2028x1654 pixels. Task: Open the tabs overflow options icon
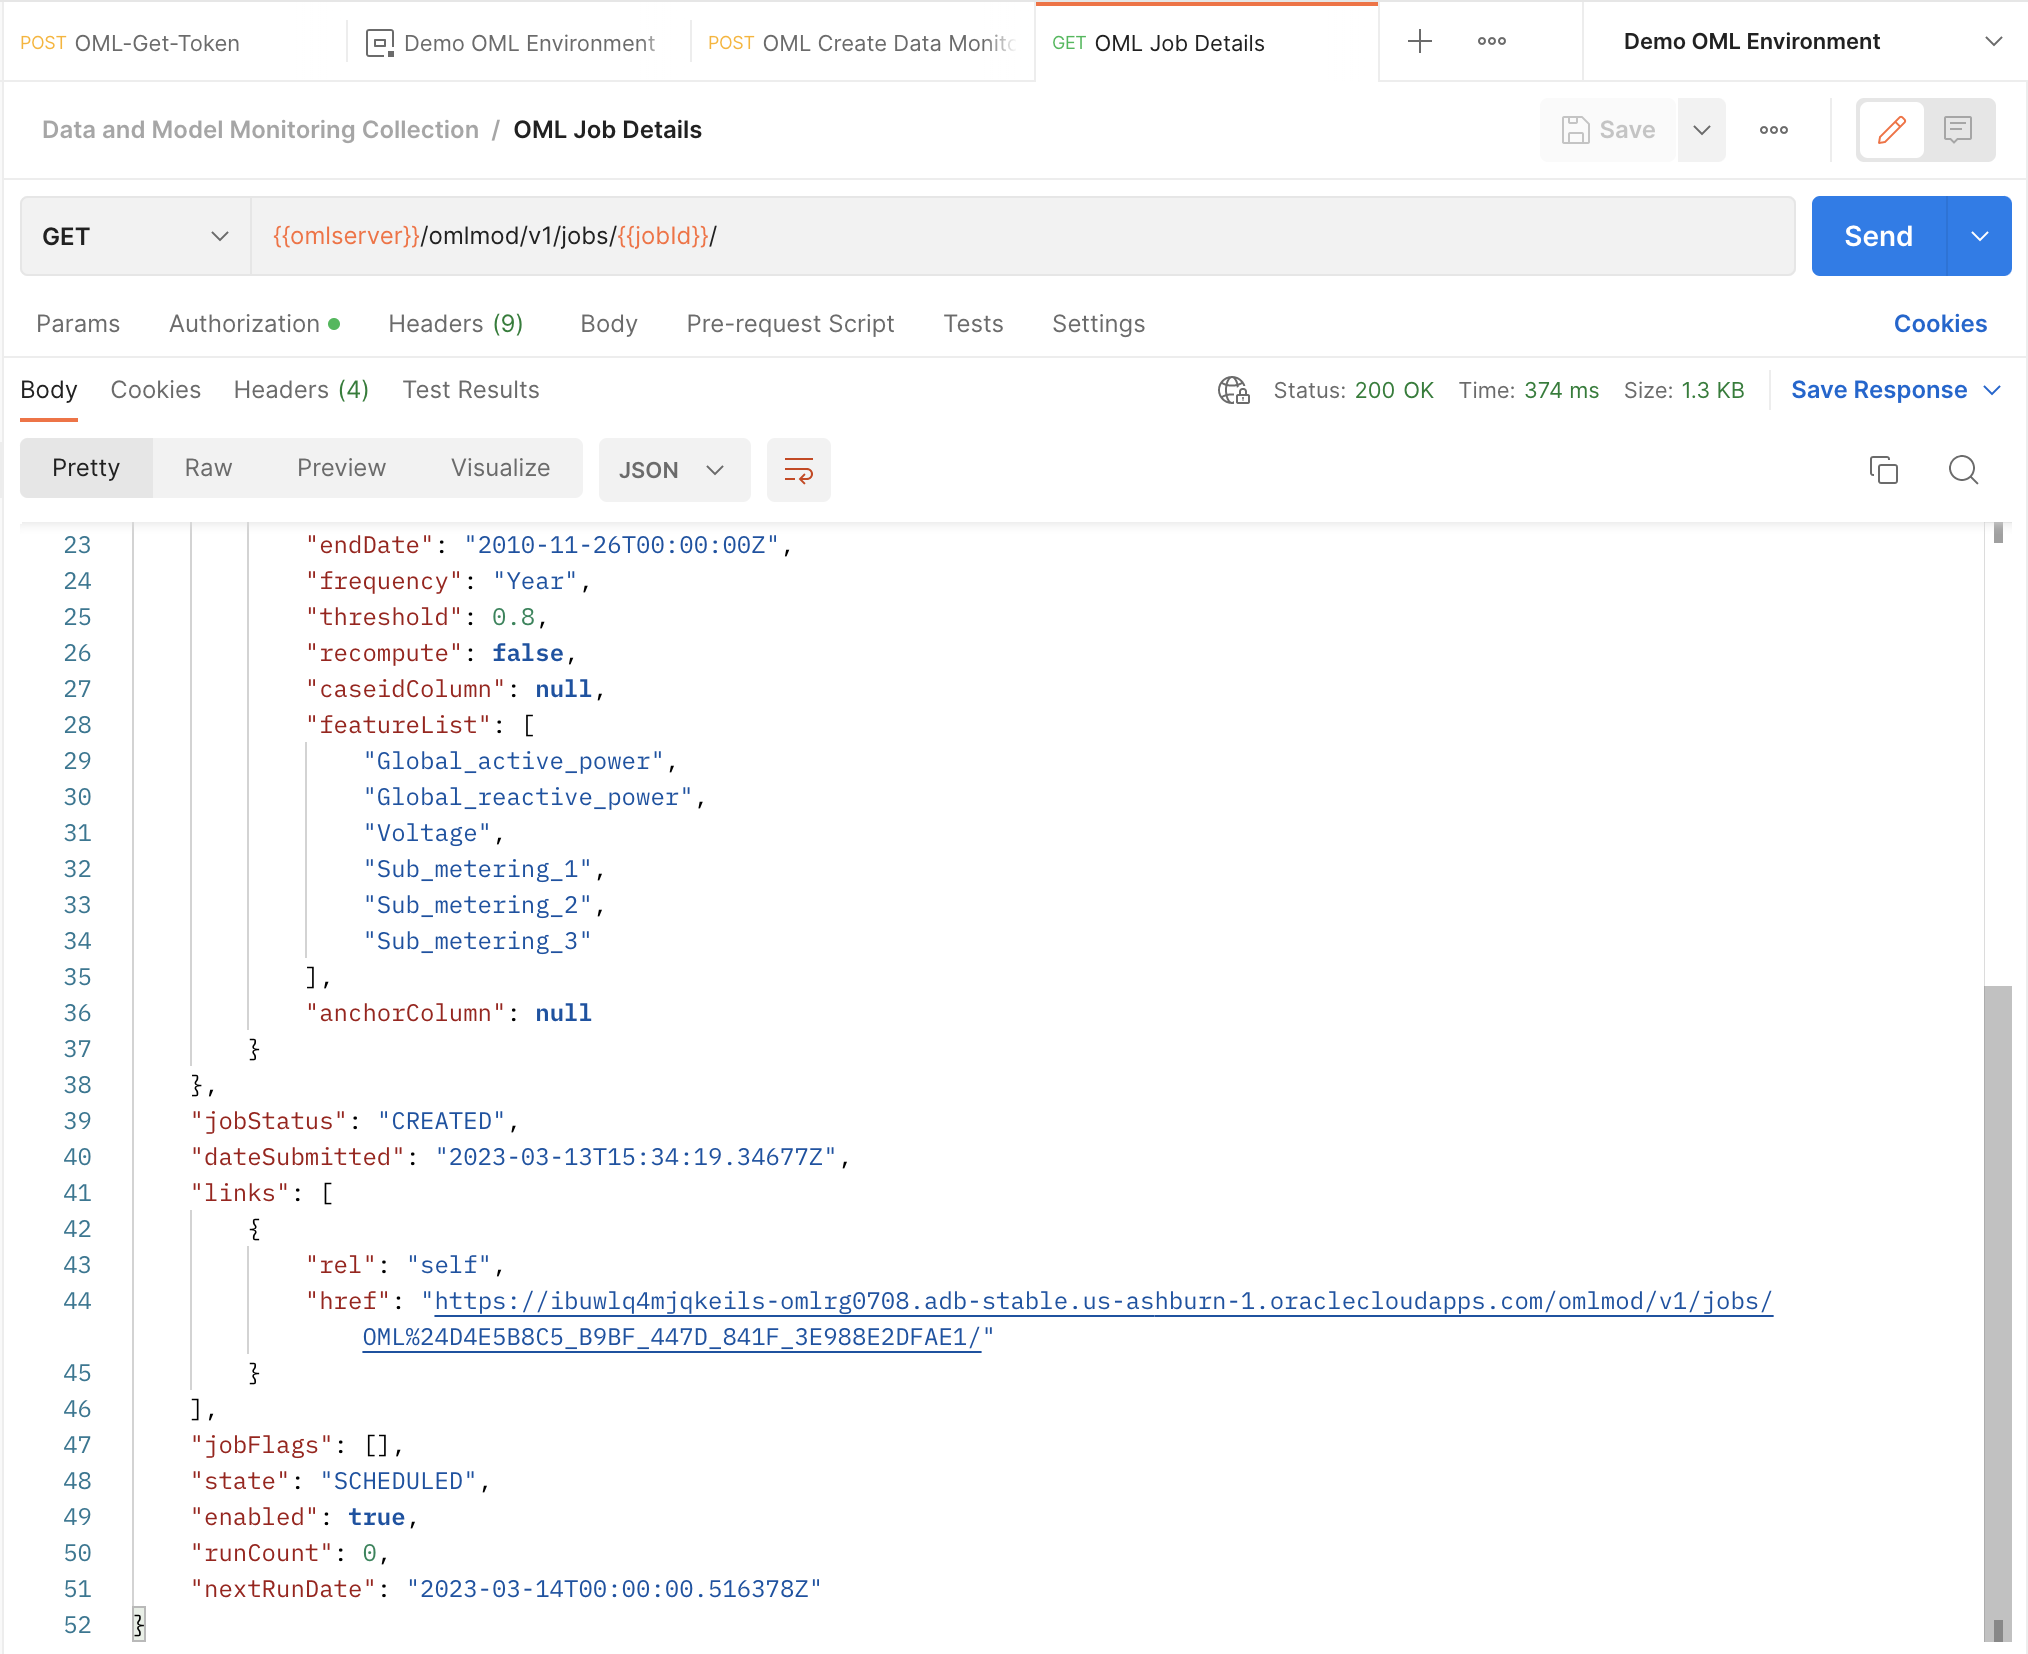pyautogui.click(x=1491, y=41)
